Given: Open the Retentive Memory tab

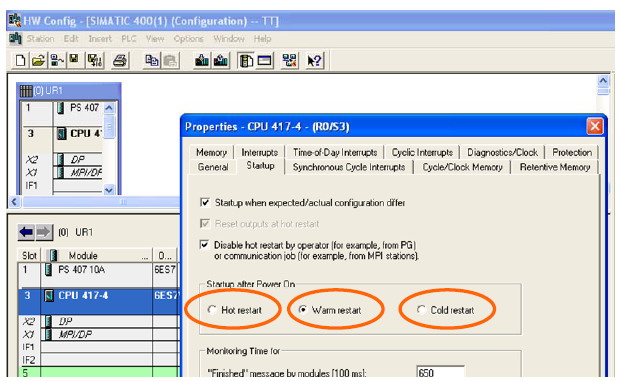Looking at the screenshot, I should pyautogui.click(x=555, y=167).
